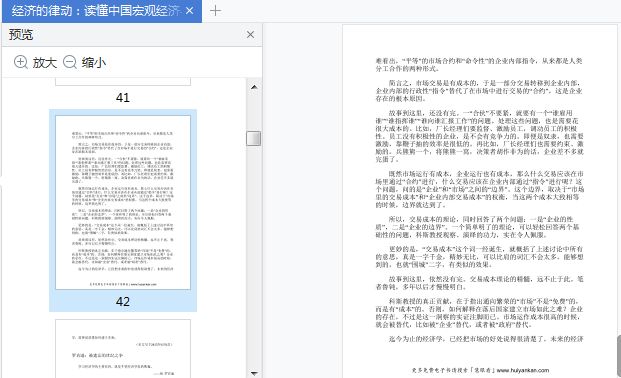Open a new tab with the plus button

pos(215,11)
